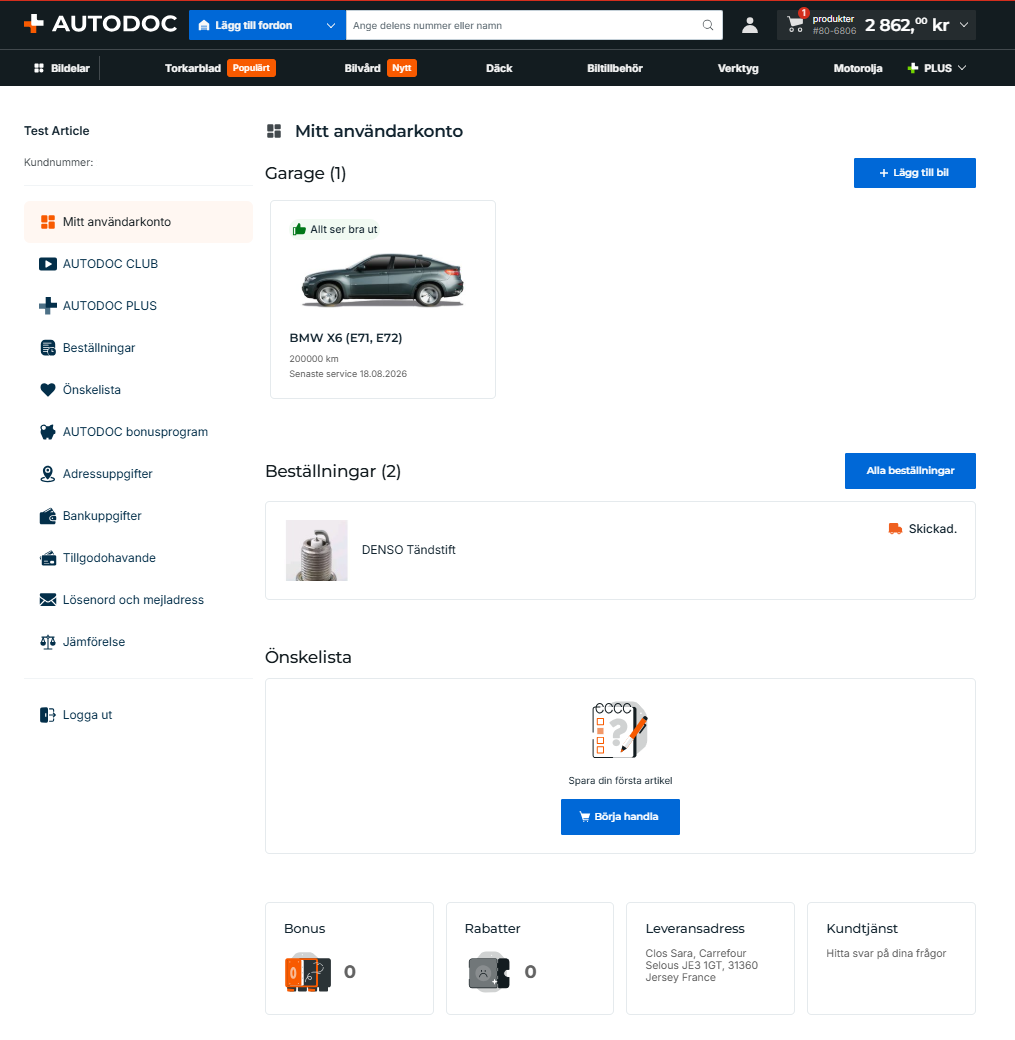Click the #80-6806 cart number
Image resolution: width=1015 pixels, height=1040 pixels.
coord(835,31)
